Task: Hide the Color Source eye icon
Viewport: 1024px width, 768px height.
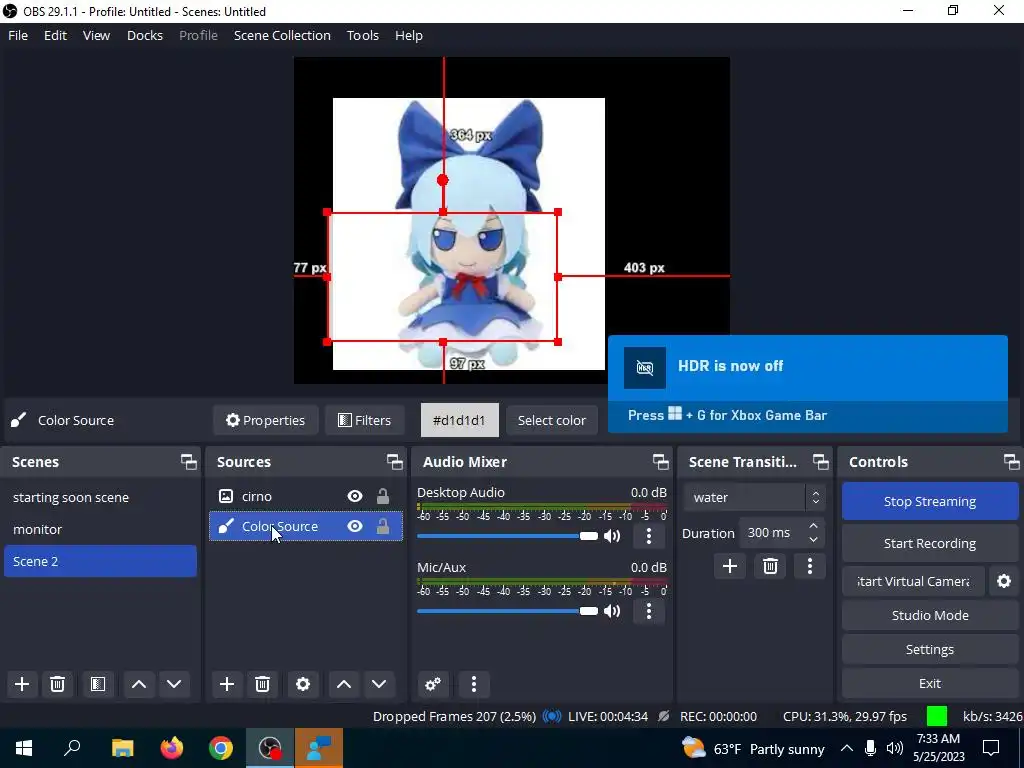Action: (x=355, y=526)
